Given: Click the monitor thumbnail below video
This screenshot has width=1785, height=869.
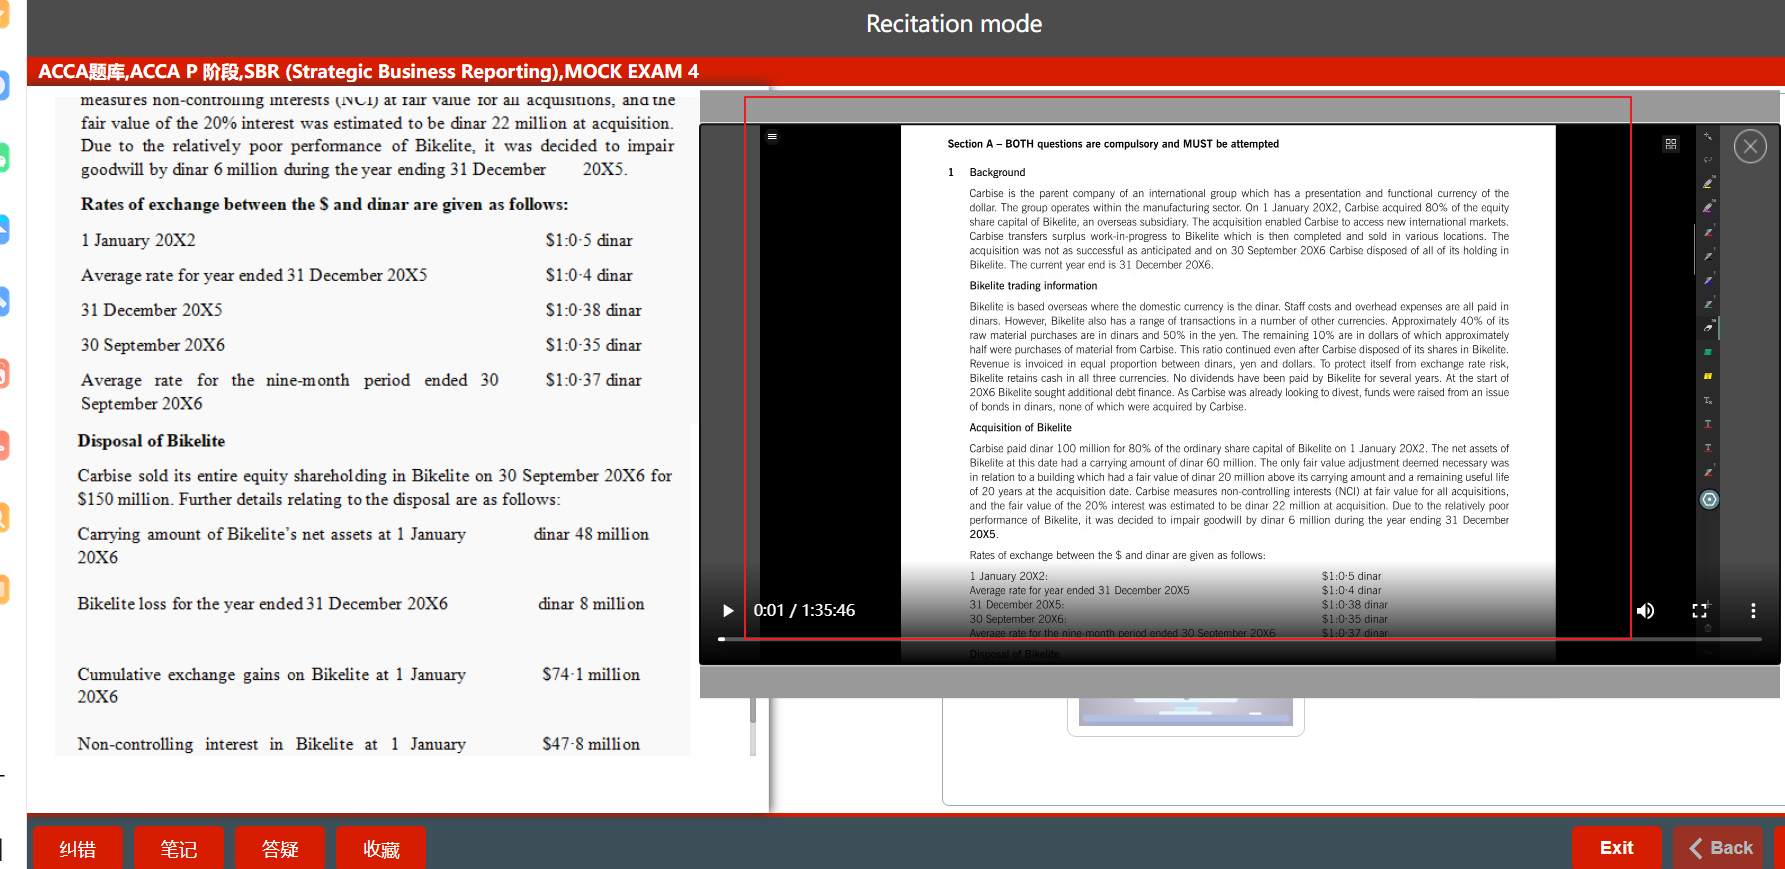Looking at the screenshot, I should click(1186, 715).
